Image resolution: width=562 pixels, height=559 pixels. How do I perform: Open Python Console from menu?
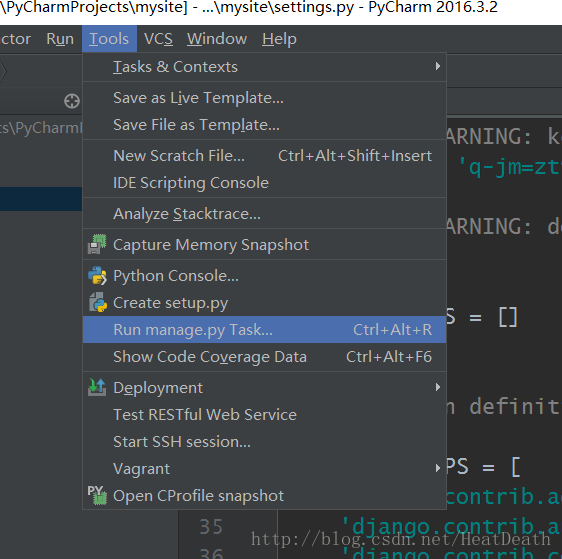point(264,276)
